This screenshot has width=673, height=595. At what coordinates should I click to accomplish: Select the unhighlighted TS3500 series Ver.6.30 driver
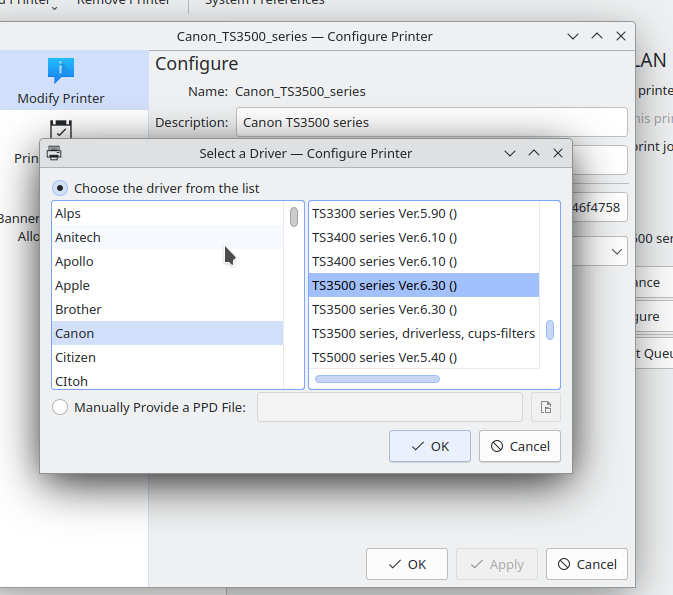coord(424,310)
